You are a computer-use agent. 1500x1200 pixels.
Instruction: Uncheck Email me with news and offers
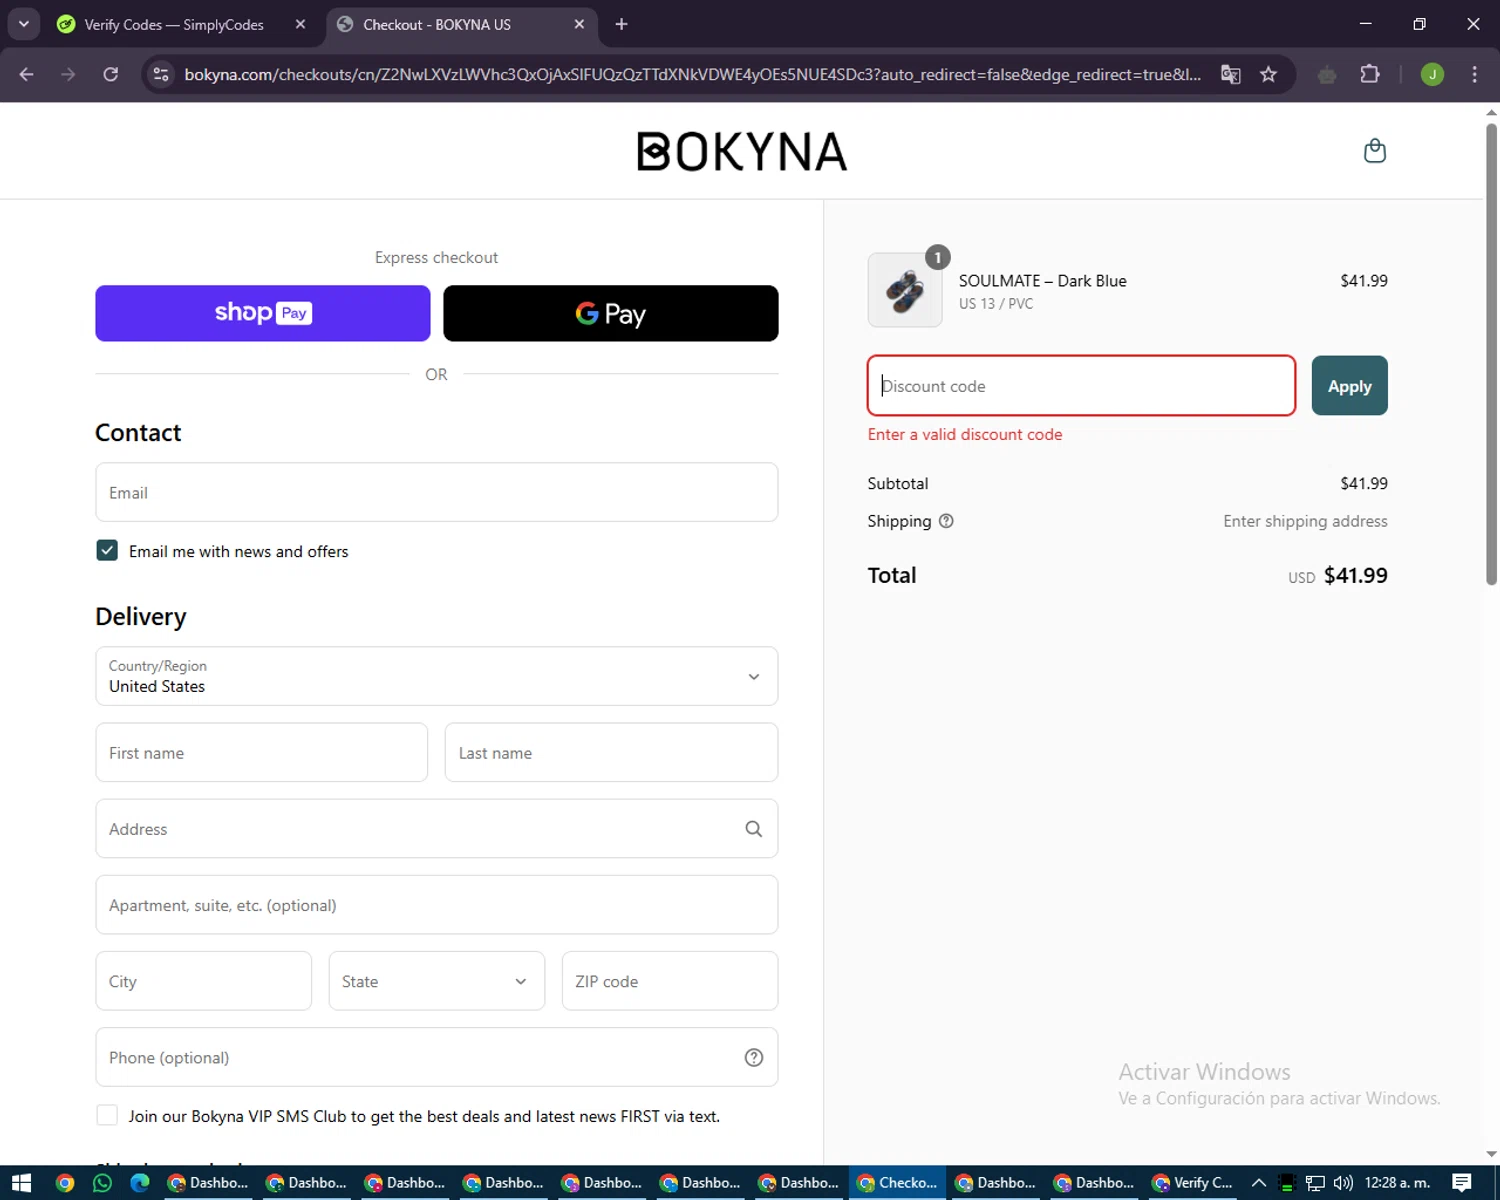pos(107,550)
